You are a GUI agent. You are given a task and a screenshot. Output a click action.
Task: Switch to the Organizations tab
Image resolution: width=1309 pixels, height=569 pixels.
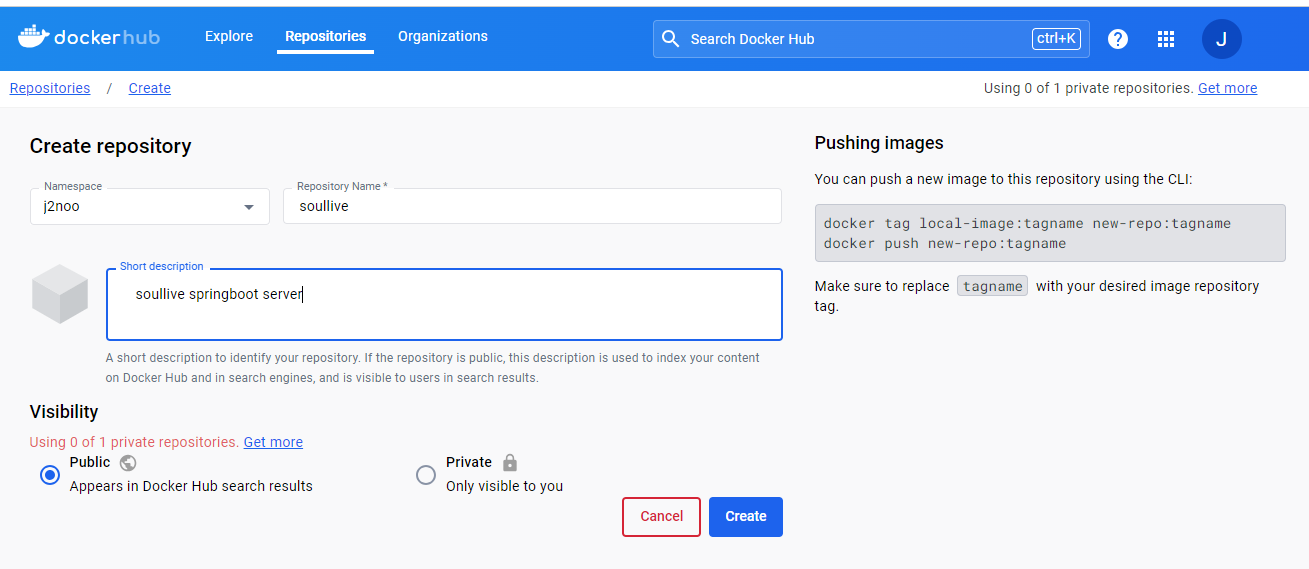[x=443, y=36]
